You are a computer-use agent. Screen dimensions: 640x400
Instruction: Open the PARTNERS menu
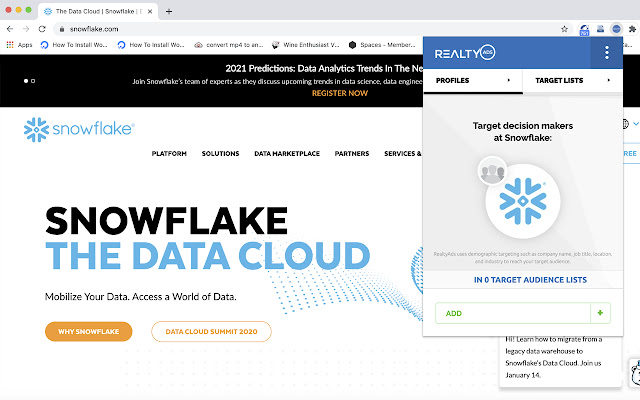coord(352,153)
